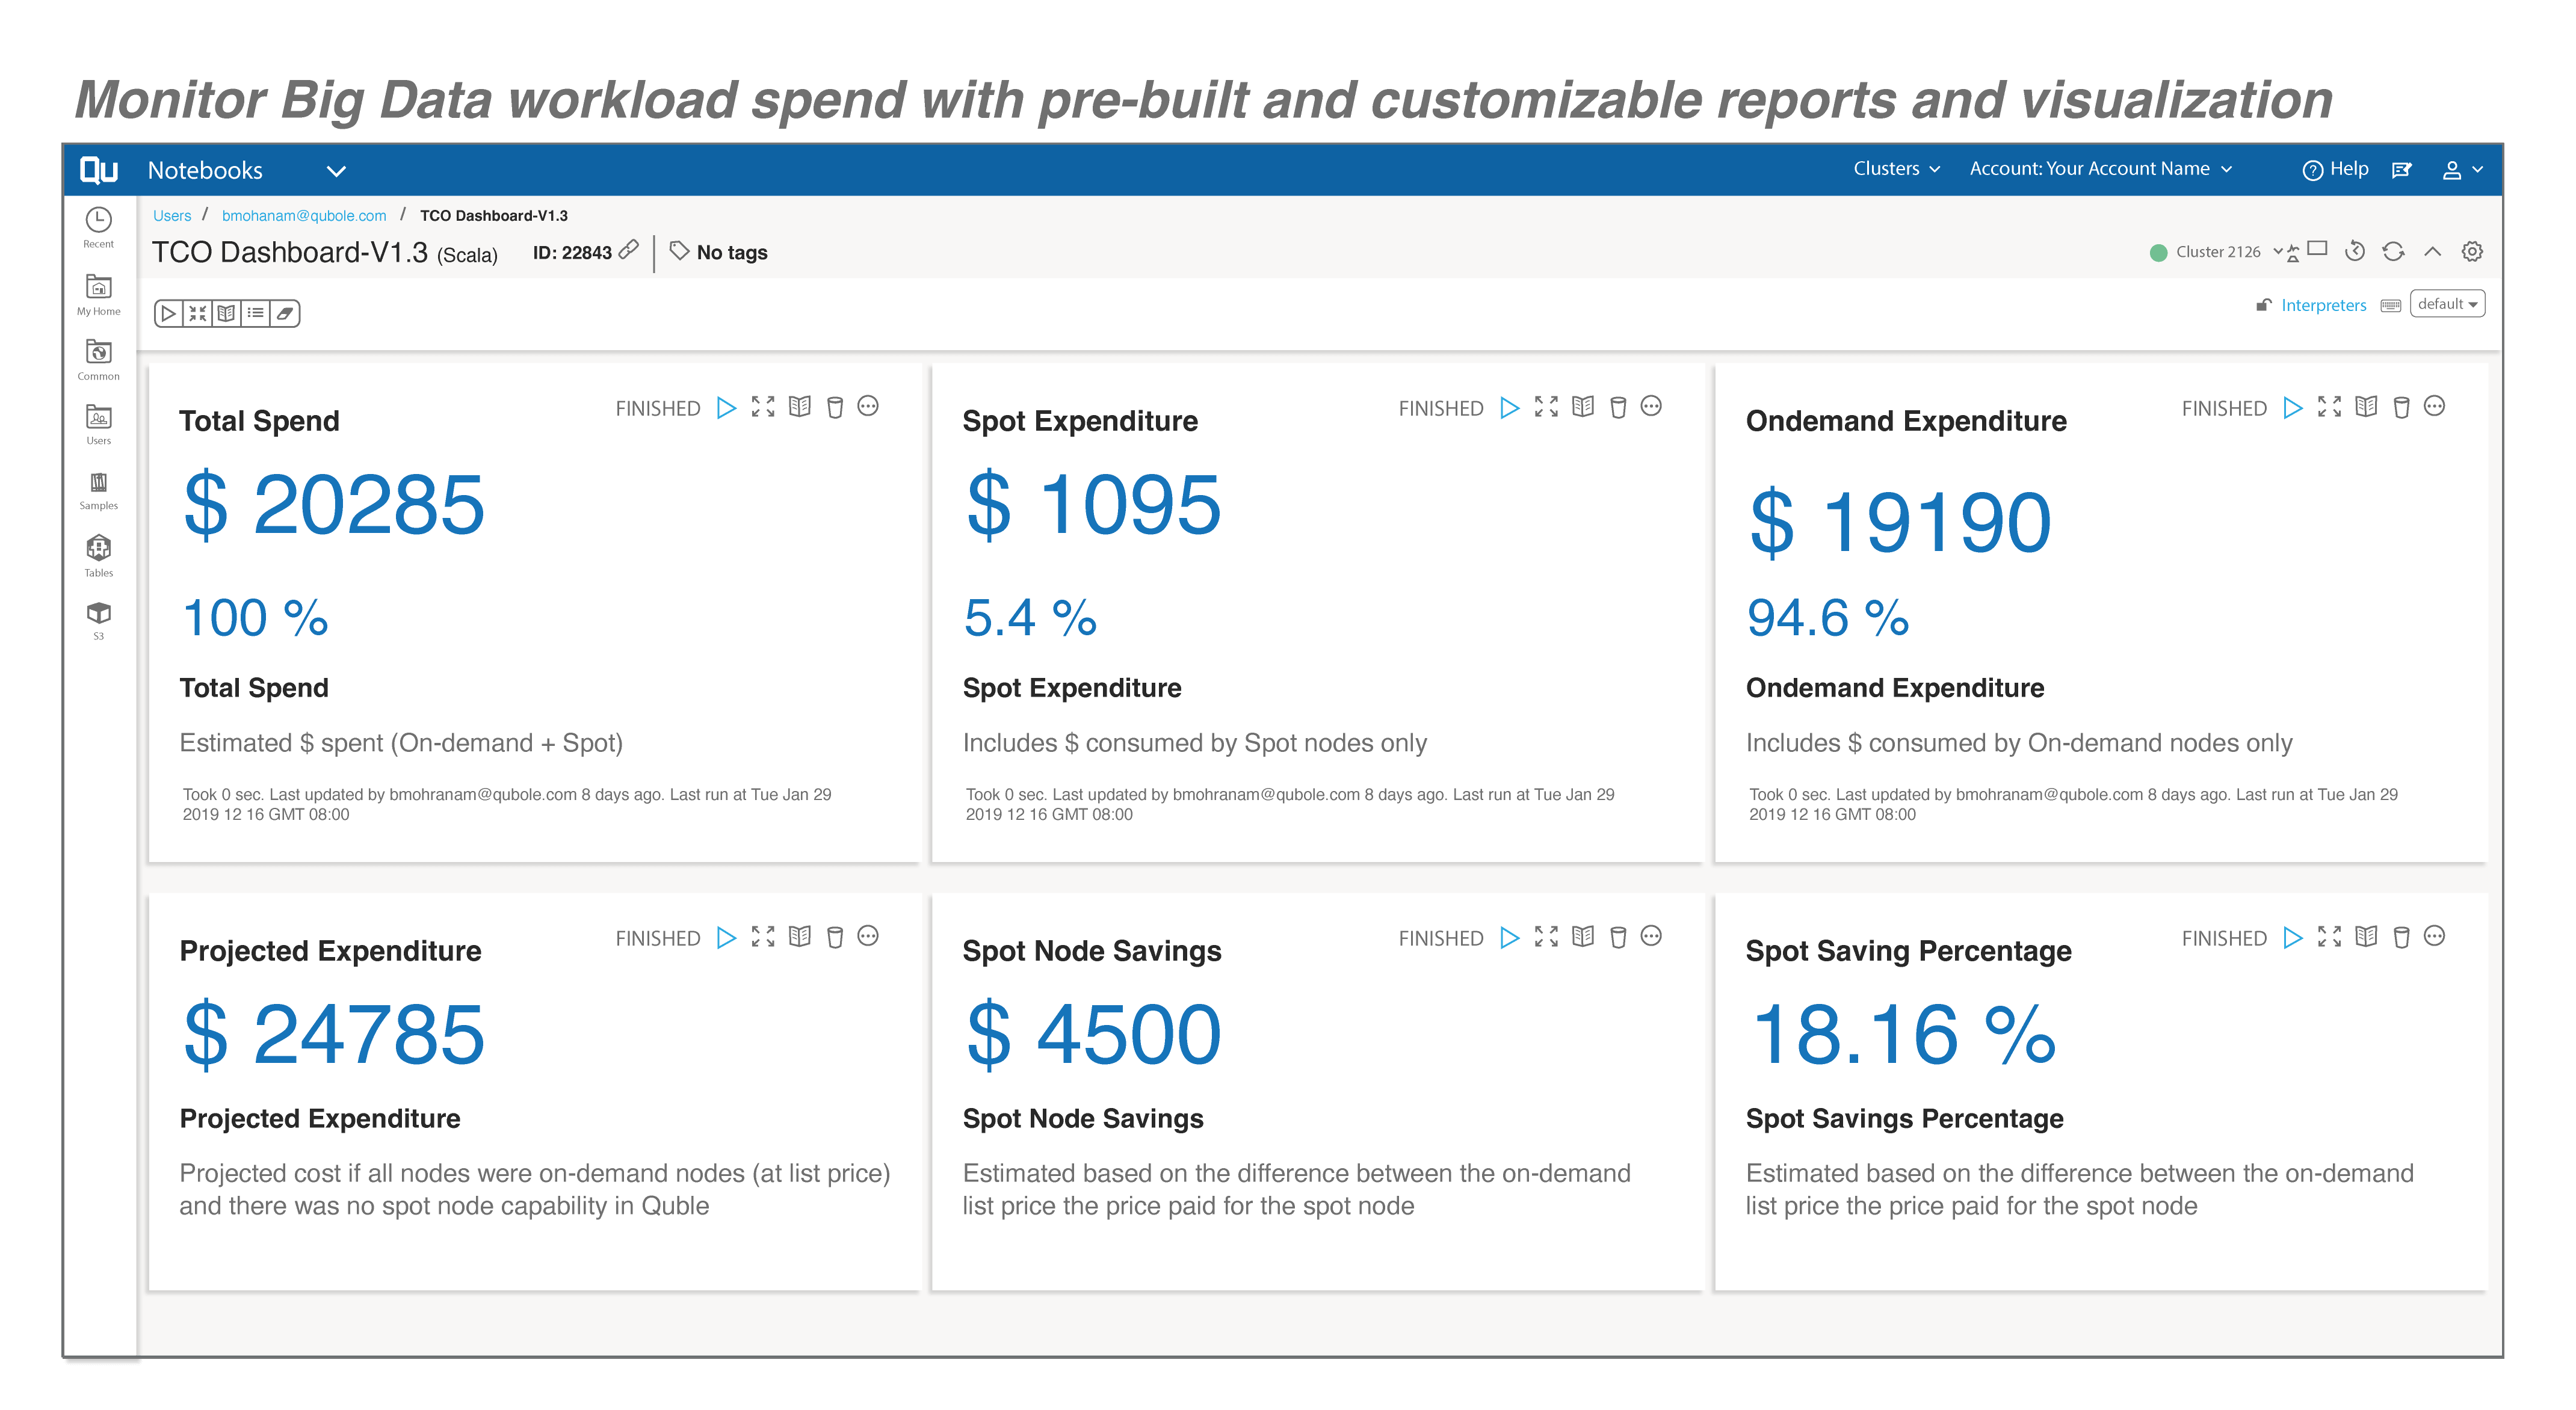Clear output using the eraser toolbar icon
Viewport: 2576px width, 1410px height.
(285, 314)
